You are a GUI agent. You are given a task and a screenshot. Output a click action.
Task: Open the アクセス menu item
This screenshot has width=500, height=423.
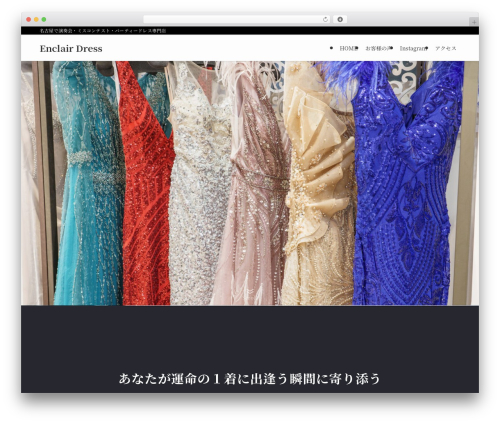446,48
